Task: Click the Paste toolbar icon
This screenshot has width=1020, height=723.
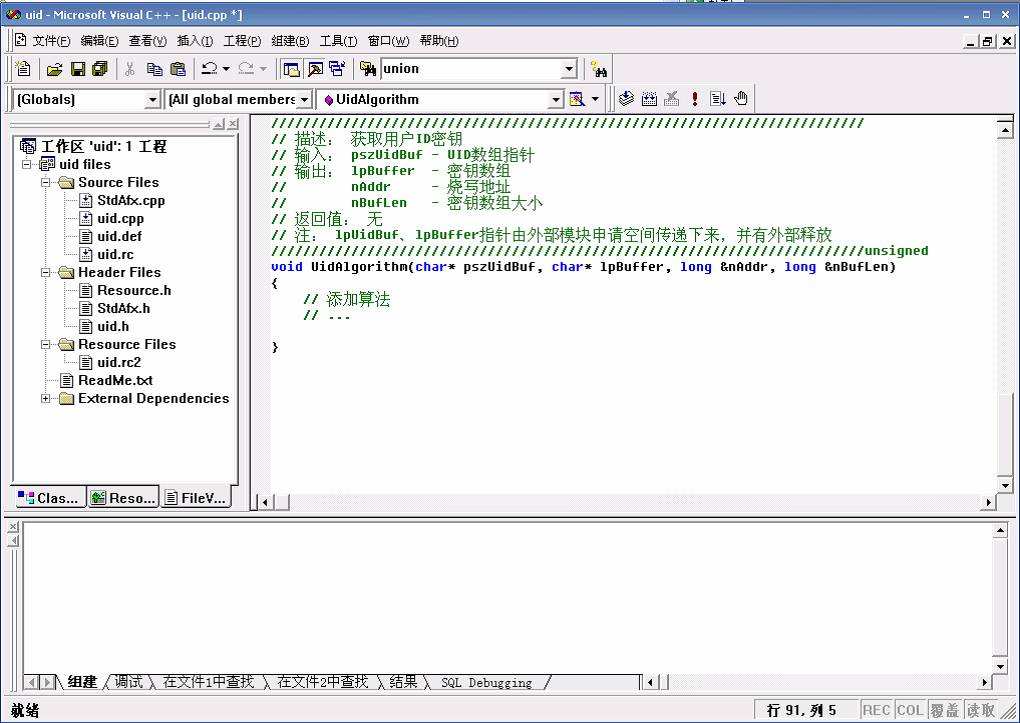Action: pyautogui.click(x=178, y=69)
